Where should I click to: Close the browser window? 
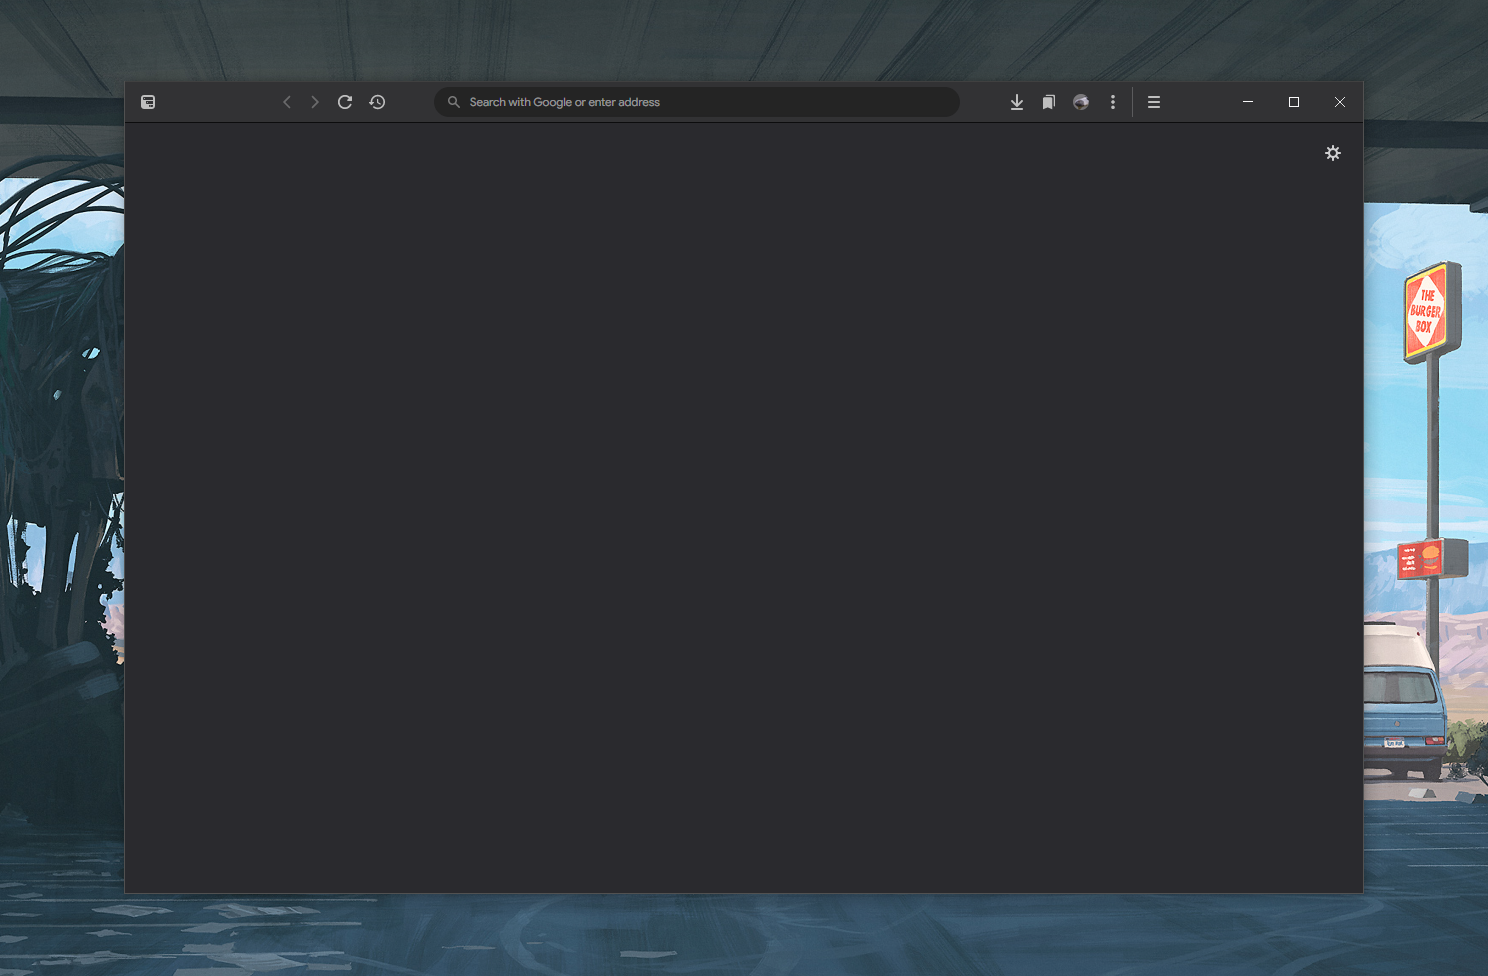tap(1340, 102)
